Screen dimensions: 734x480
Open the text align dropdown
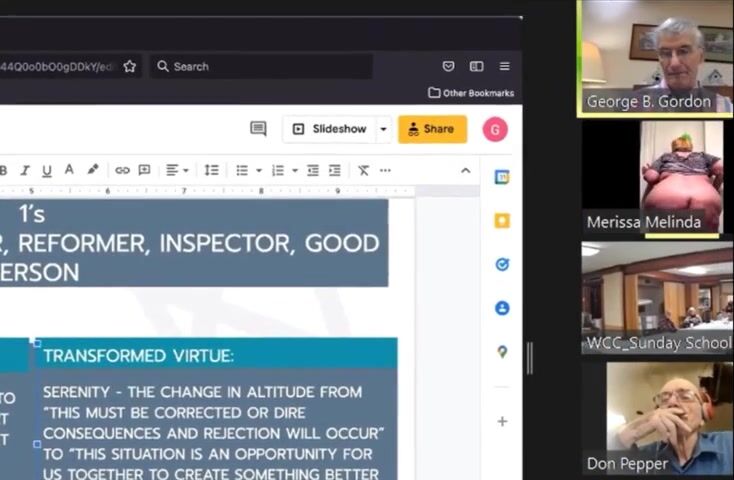click(x=177, y=171)
